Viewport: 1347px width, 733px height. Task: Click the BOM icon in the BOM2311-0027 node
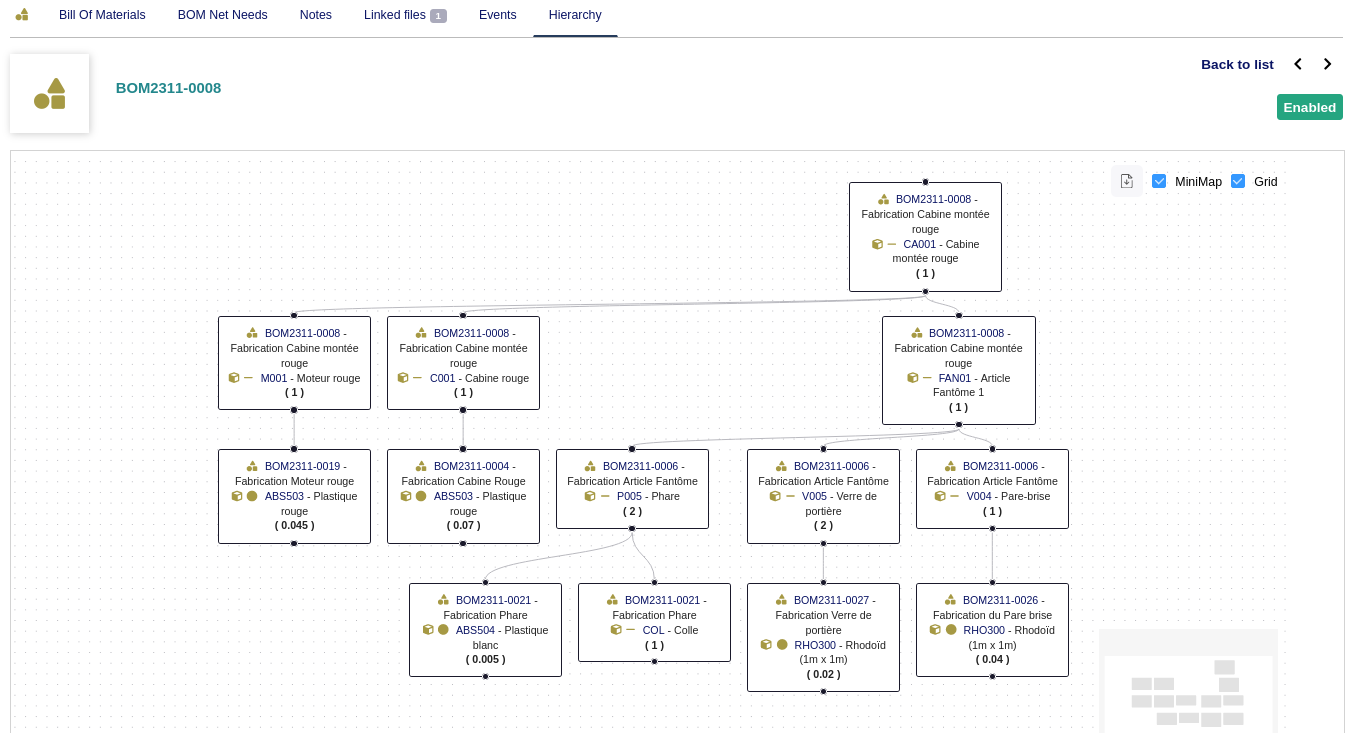781,600
